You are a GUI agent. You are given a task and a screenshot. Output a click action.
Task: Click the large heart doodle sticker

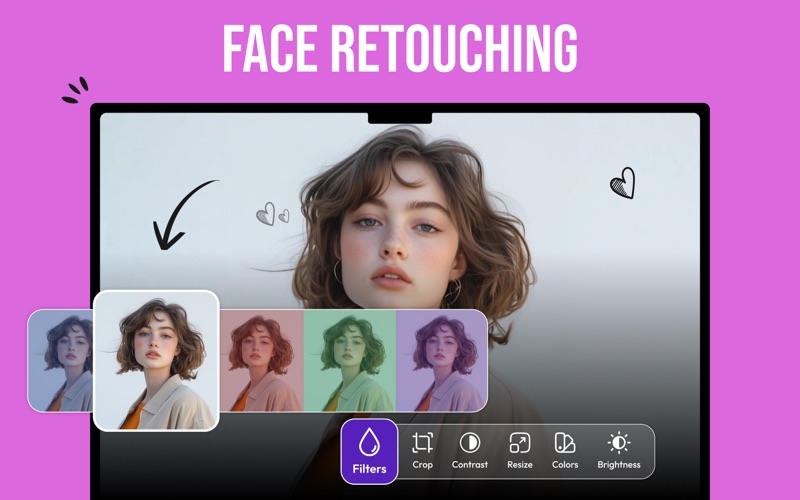[x=622, y=183]
